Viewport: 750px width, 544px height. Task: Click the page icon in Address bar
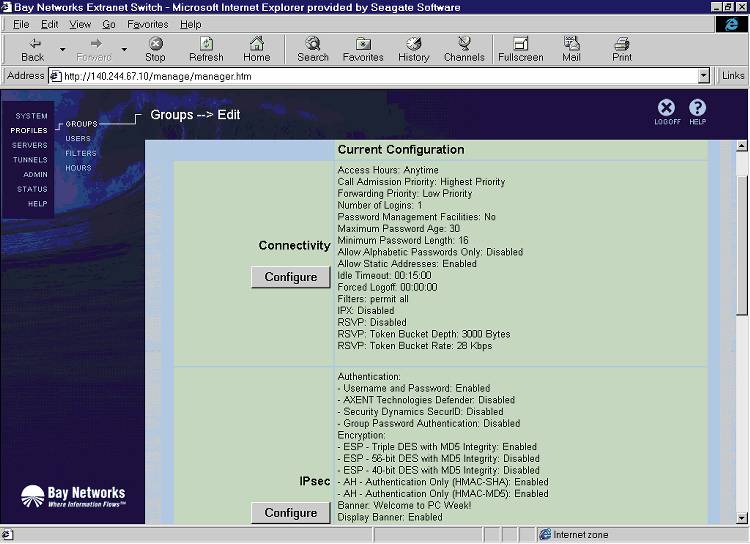56,76
